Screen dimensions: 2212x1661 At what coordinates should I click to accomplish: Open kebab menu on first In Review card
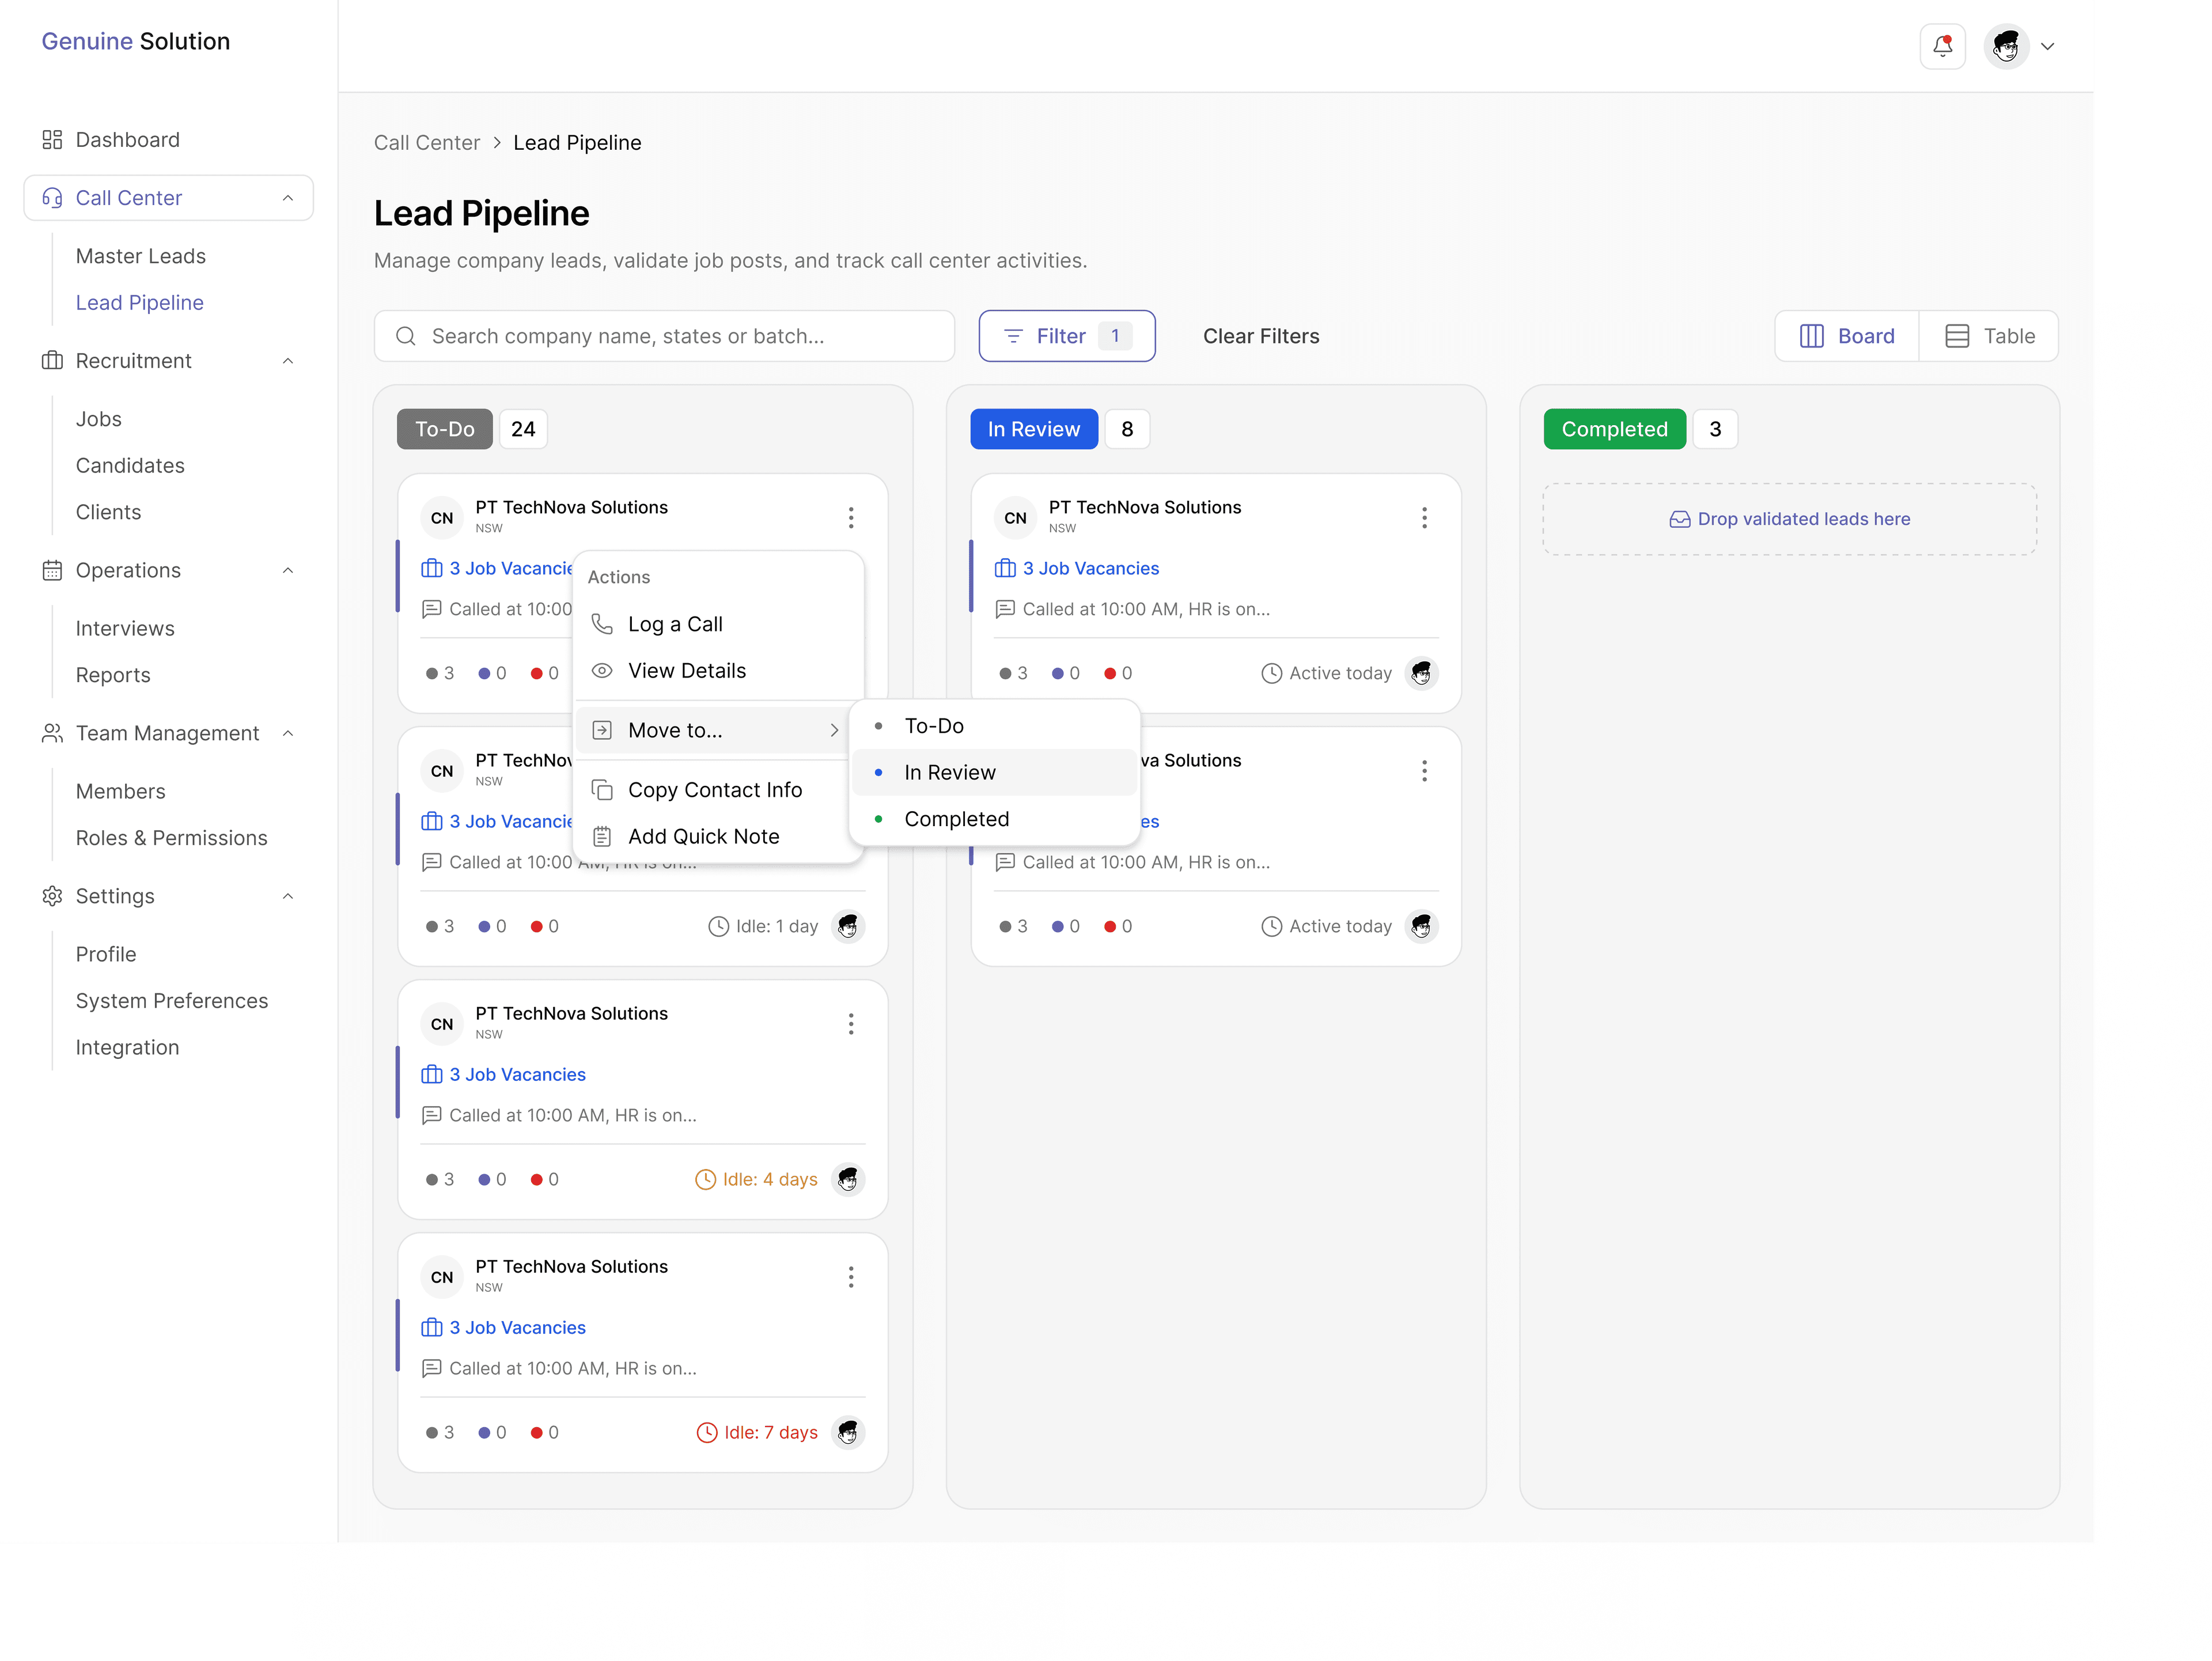[1424, 518]
